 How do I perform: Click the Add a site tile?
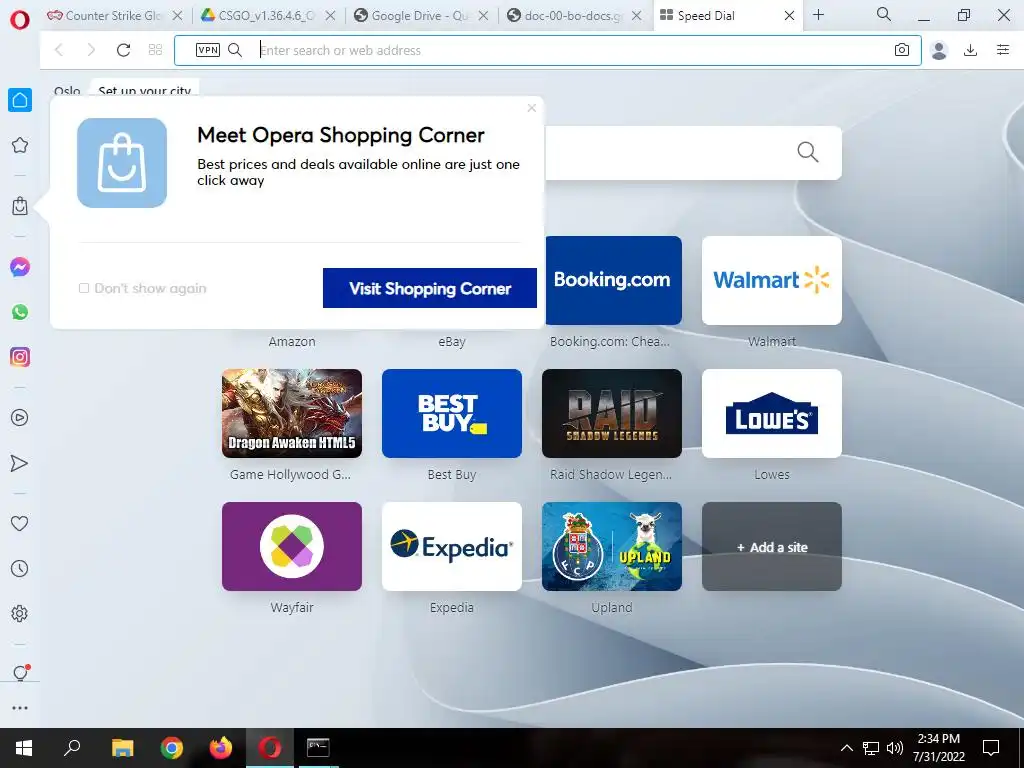coord(772,547)
